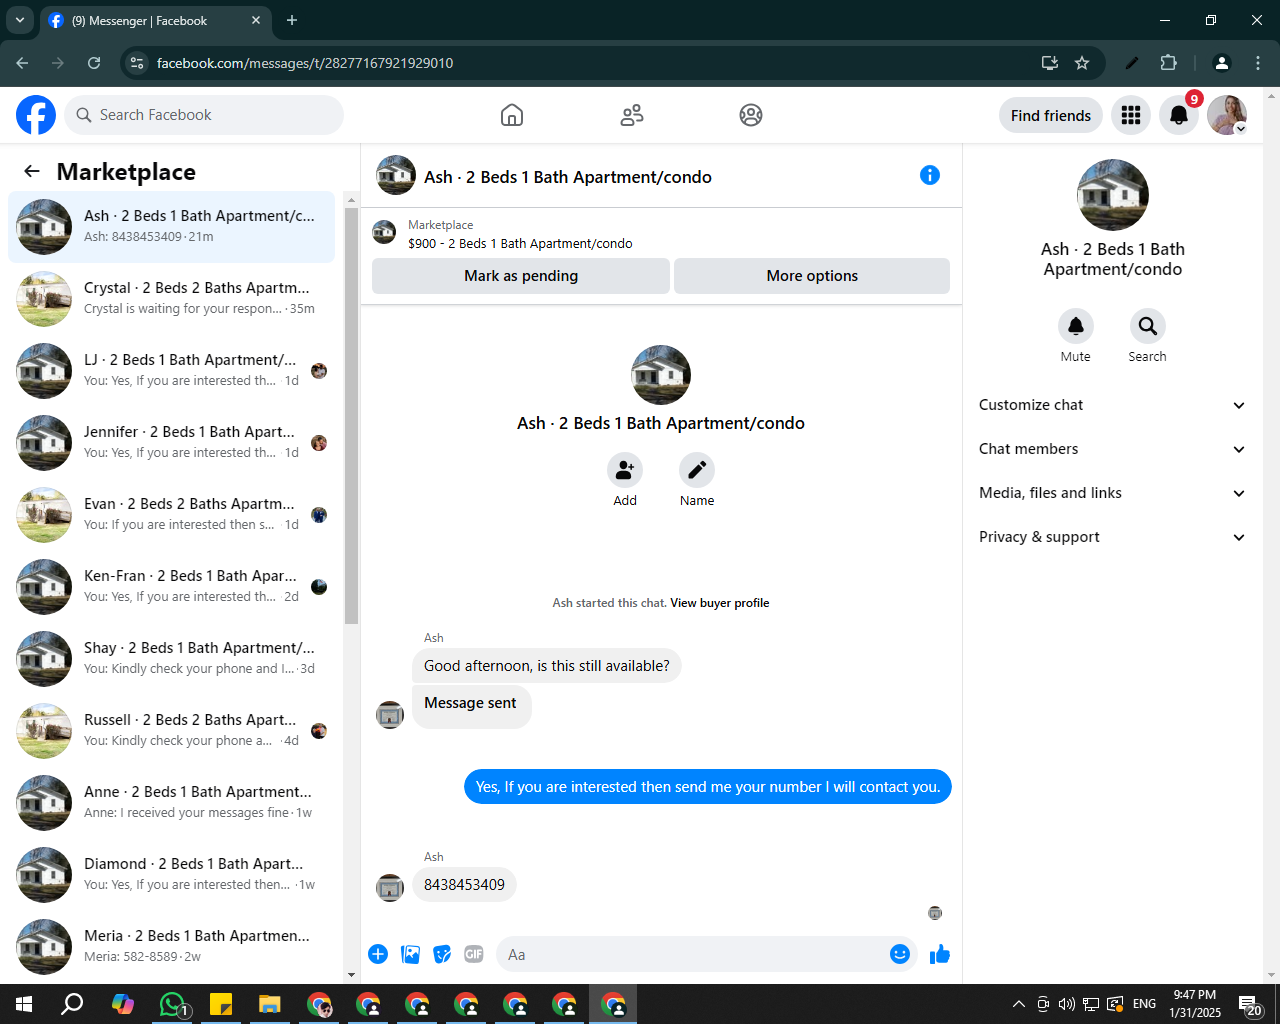Open Chrome profile icon in toolbar
This screenshot has height=1024, width=1280.
click(x=1221, y=63)
